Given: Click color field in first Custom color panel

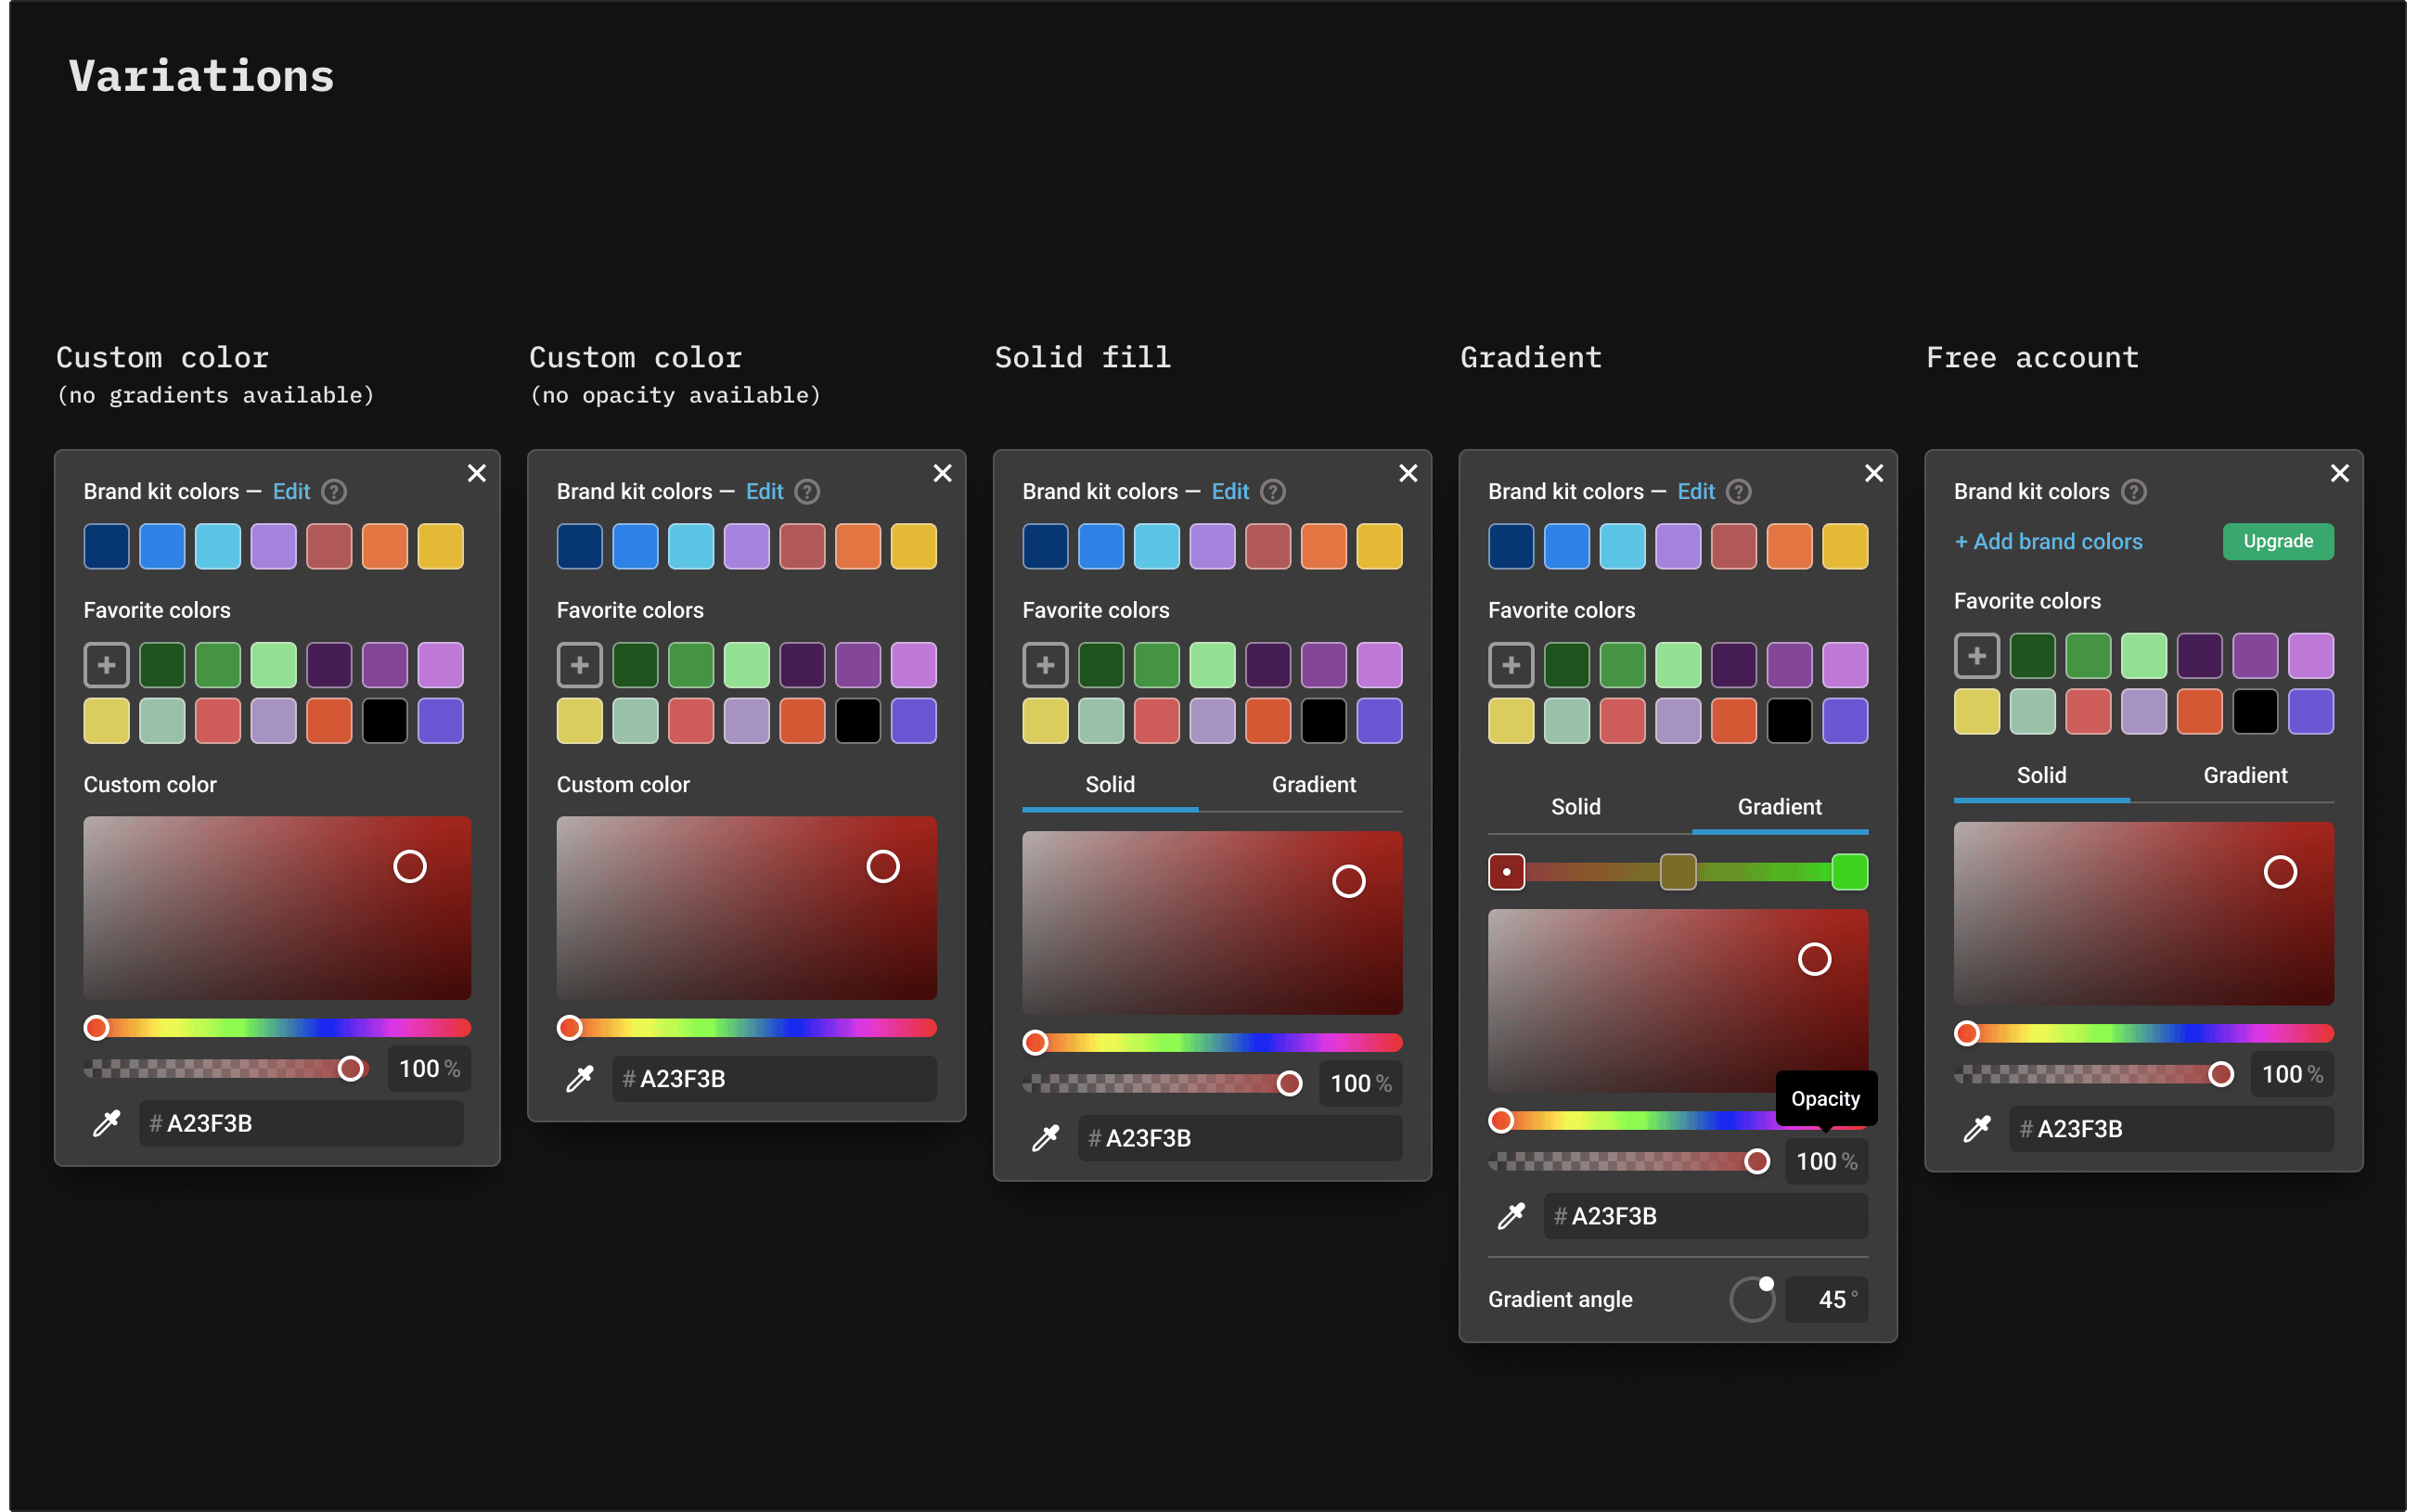Looking at the screenshot, I should (277, 908).
